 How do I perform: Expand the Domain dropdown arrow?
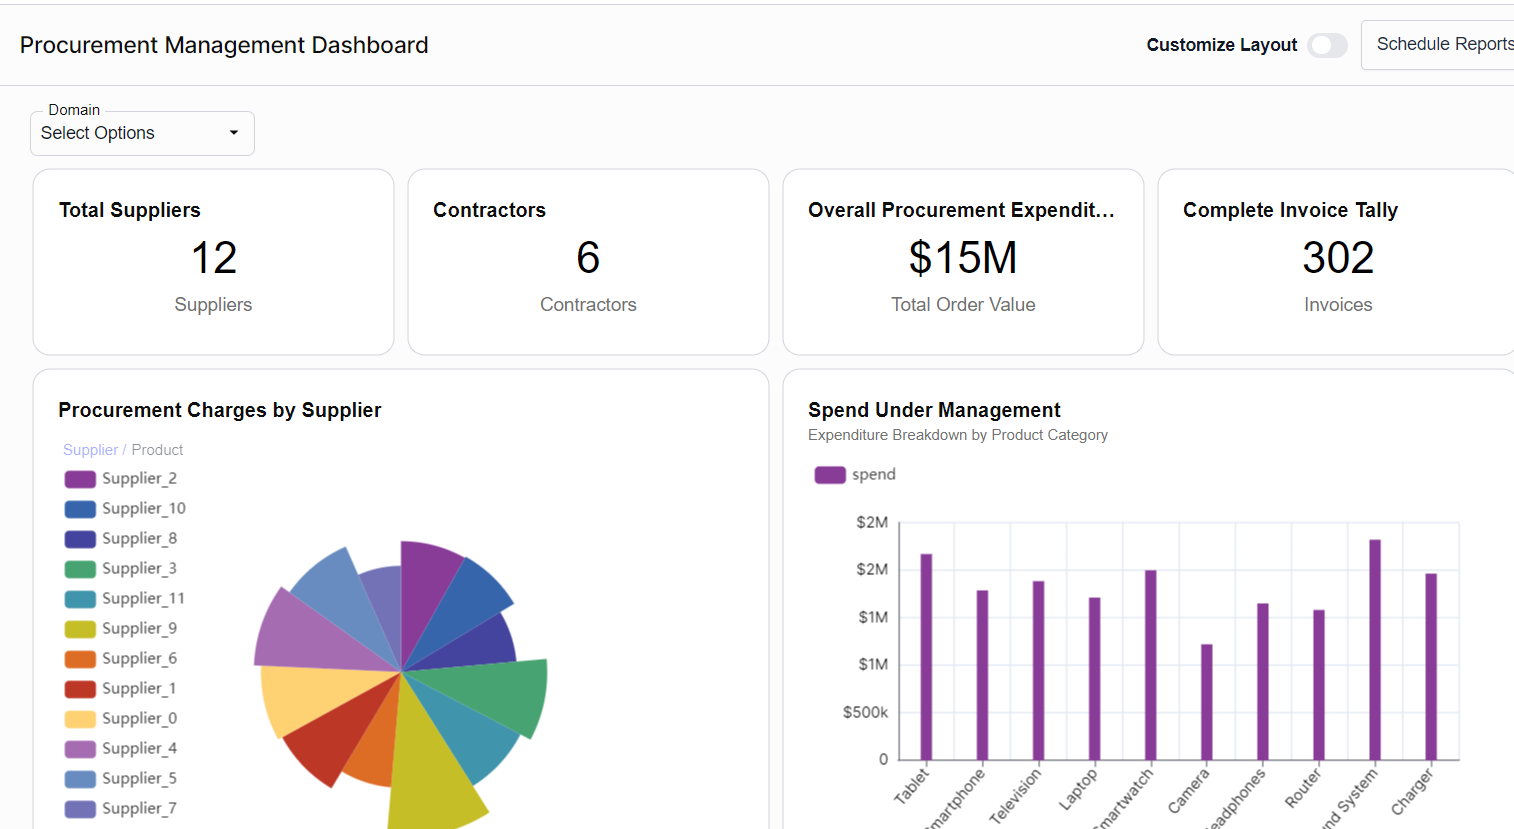pos(233,133)
